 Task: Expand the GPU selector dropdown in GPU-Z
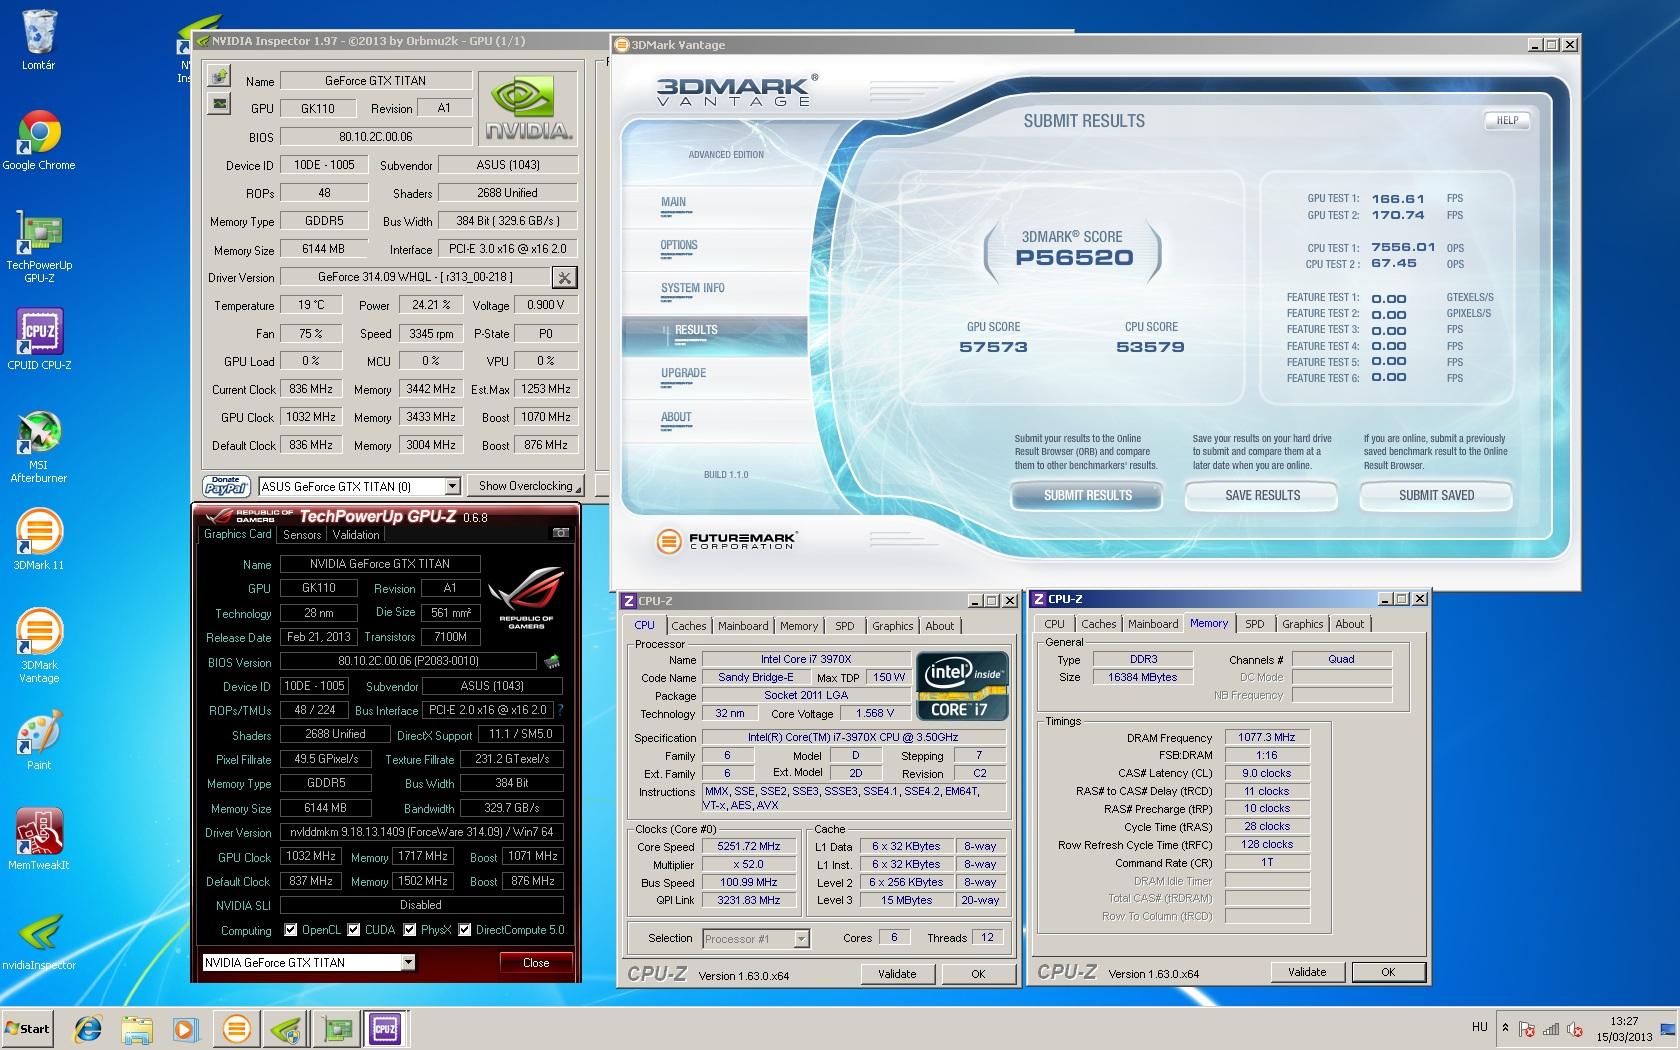tap(408, 962)
